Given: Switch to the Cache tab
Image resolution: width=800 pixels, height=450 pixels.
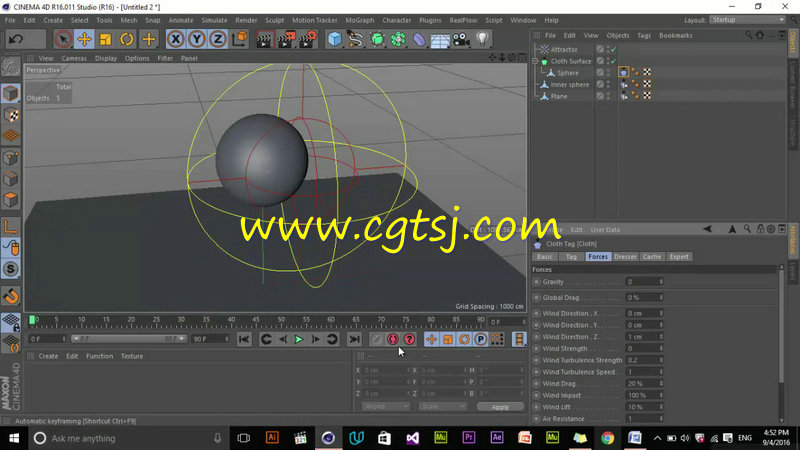Looking at the screenshot, I should coord(652,257).
